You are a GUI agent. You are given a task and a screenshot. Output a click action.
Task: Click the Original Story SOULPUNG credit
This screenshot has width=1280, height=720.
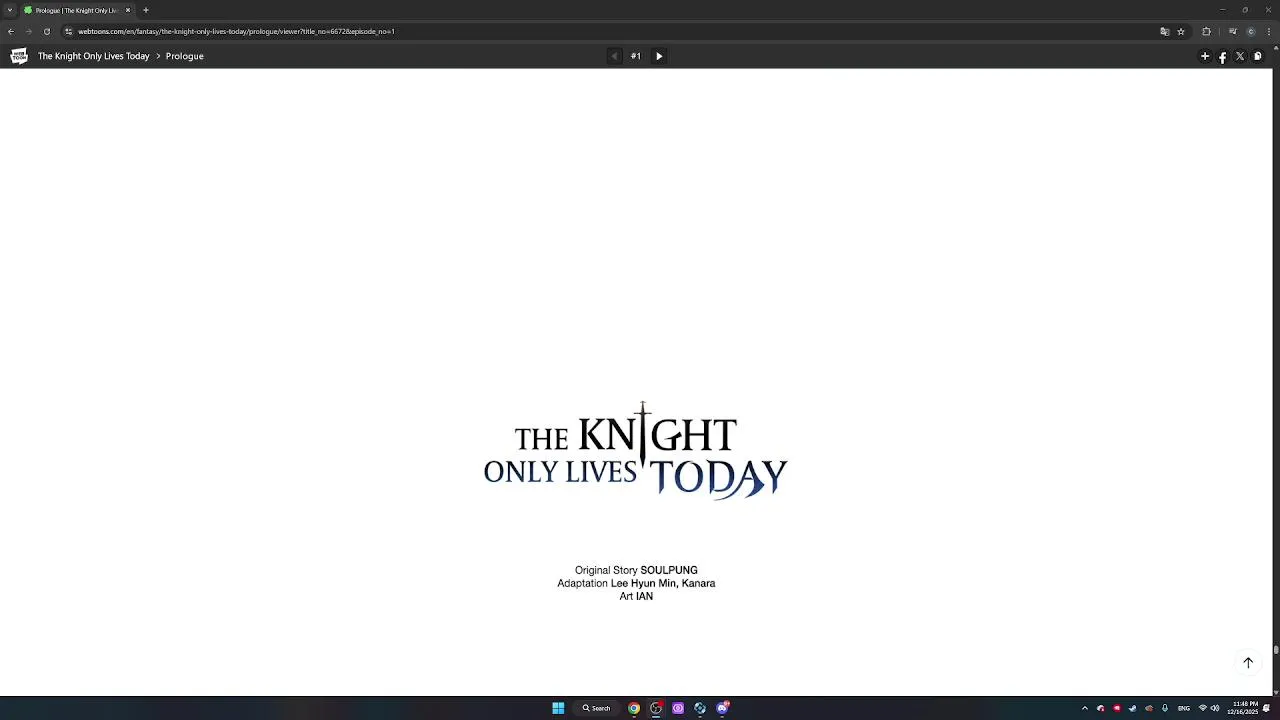pos(636,570)
